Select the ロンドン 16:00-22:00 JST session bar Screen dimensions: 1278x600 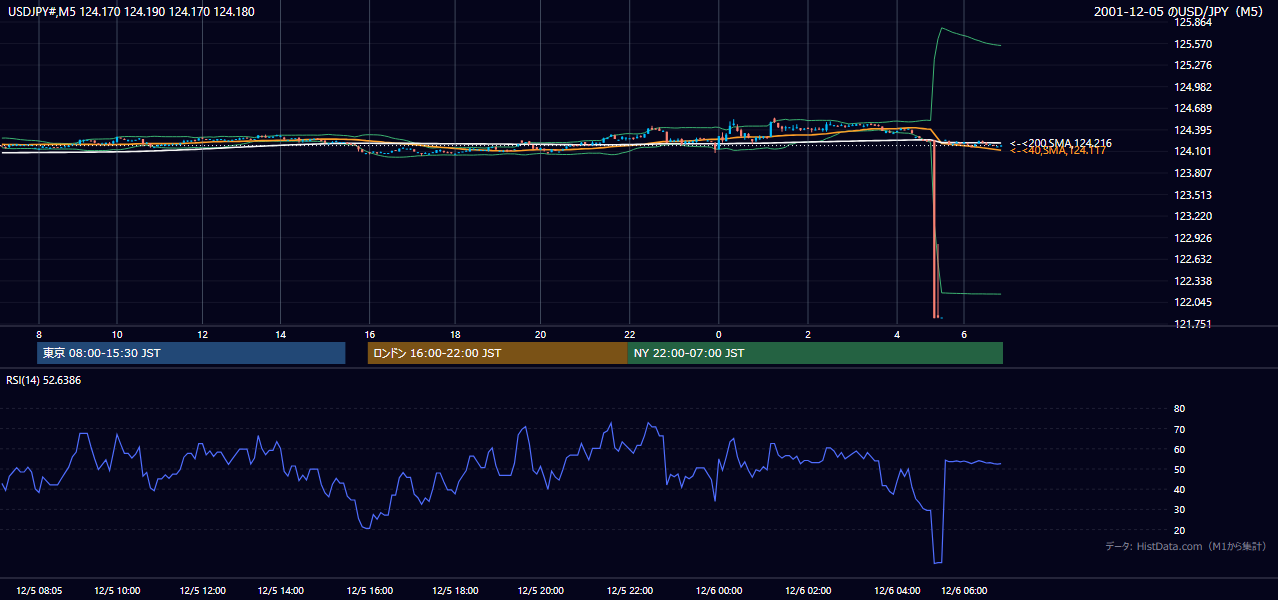tap(497, 353)
